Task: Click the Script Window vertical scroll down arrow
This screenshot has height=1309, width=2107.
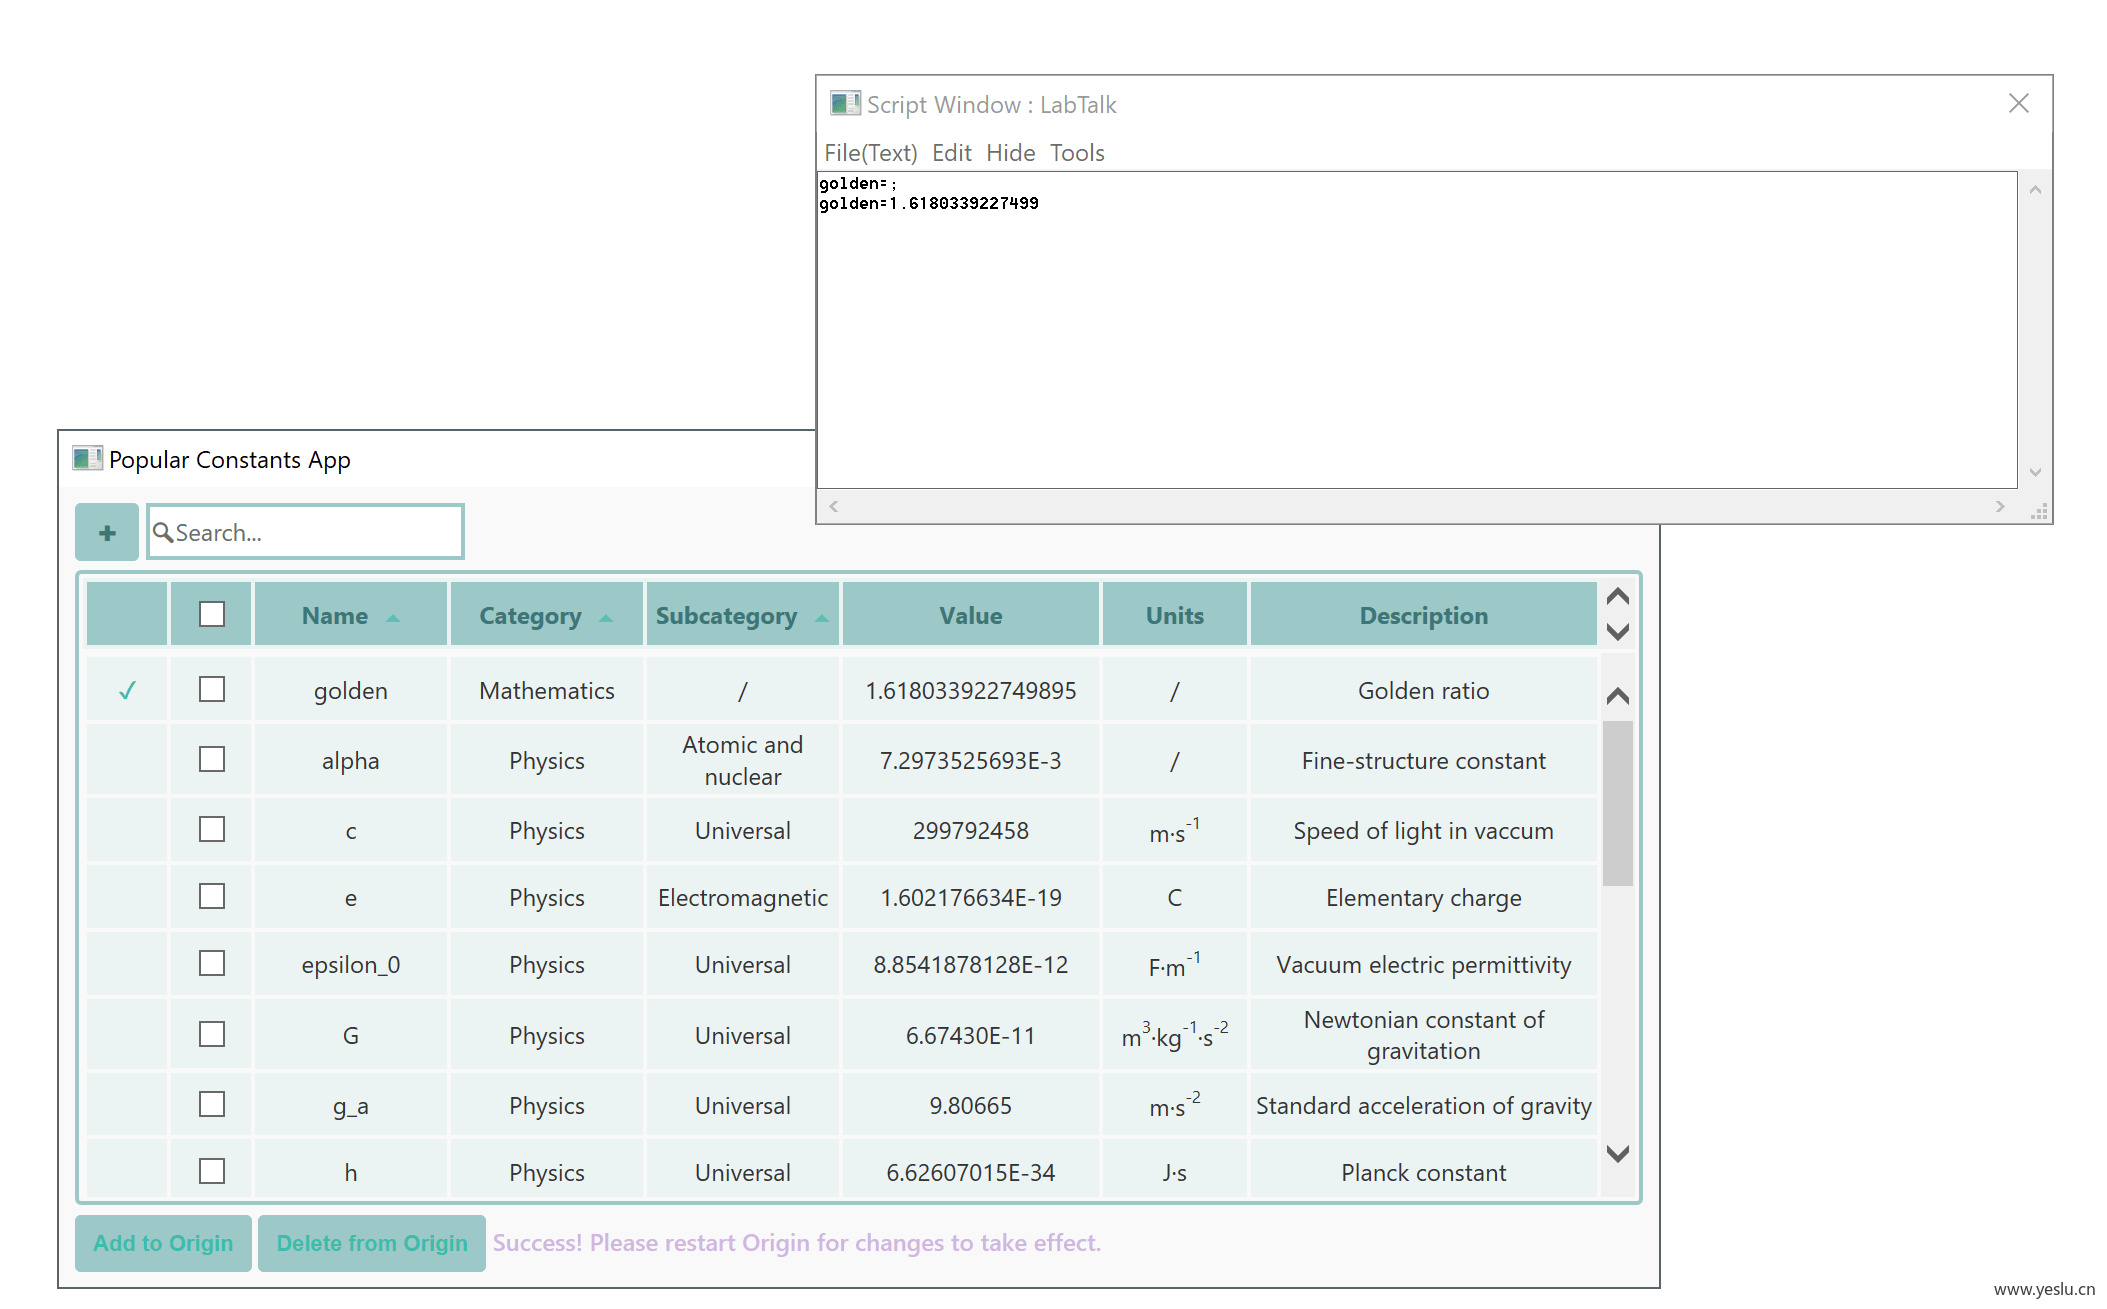Action: point(2034,472)
